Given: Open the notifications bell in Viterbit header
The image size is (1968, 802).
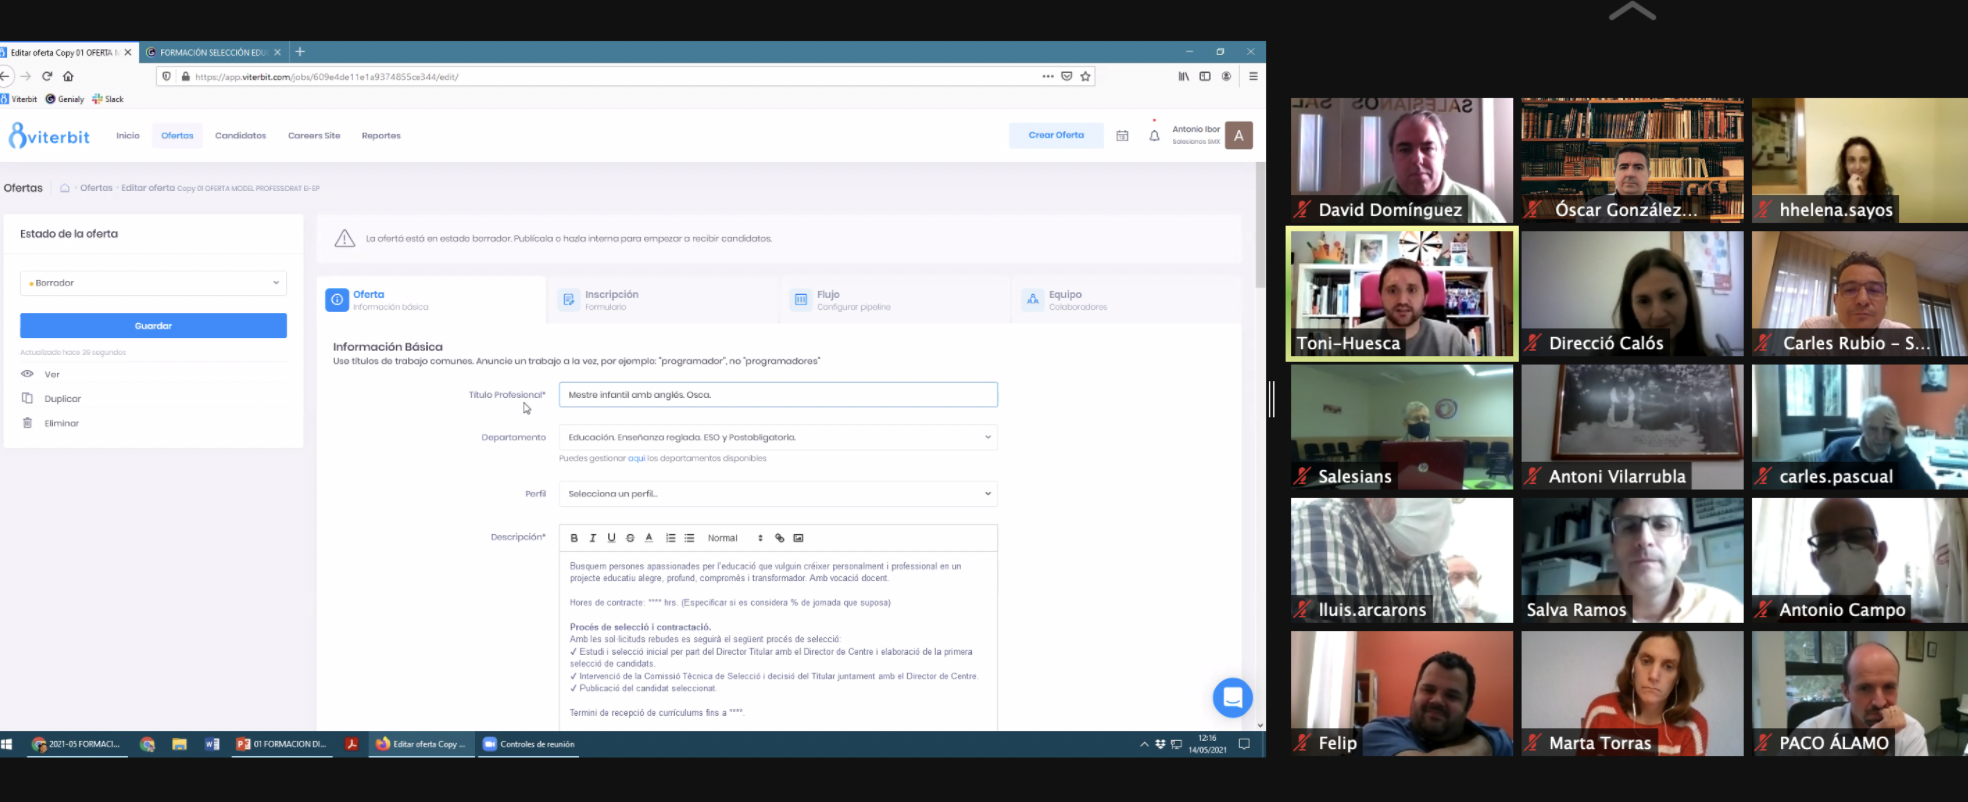Looking at the screenshot, I should pyautogui.click(x=1154, y=136).
